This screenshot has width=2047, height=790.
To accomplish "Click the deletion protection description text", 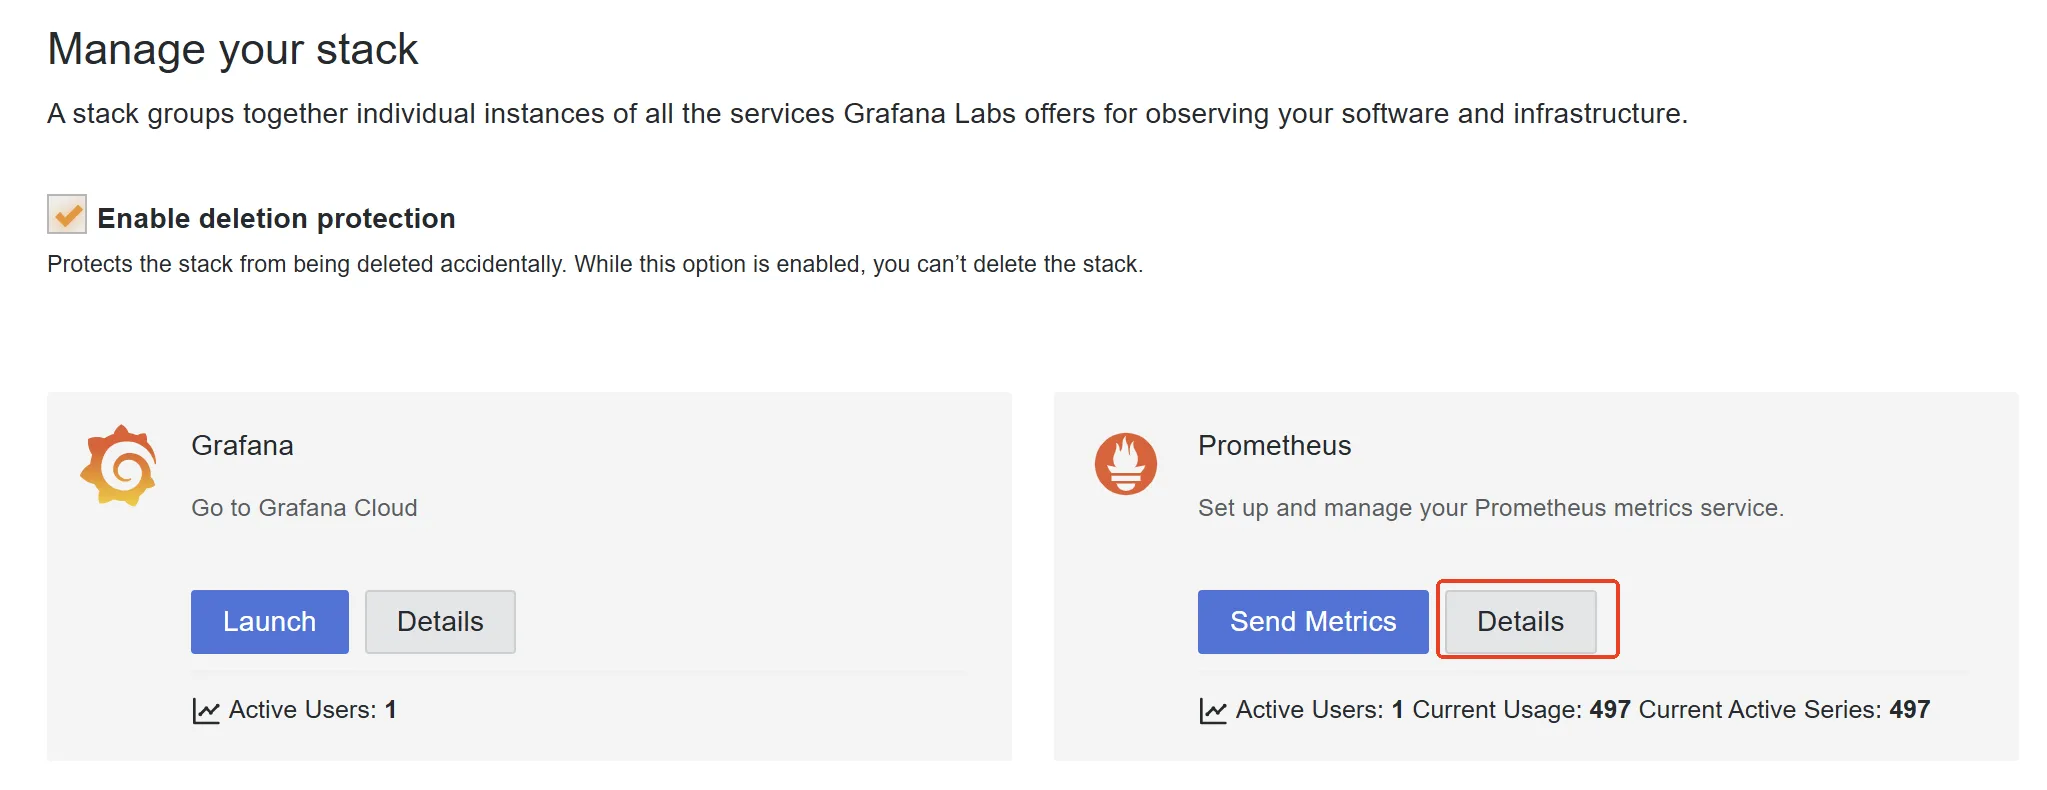I will (595, 264).
